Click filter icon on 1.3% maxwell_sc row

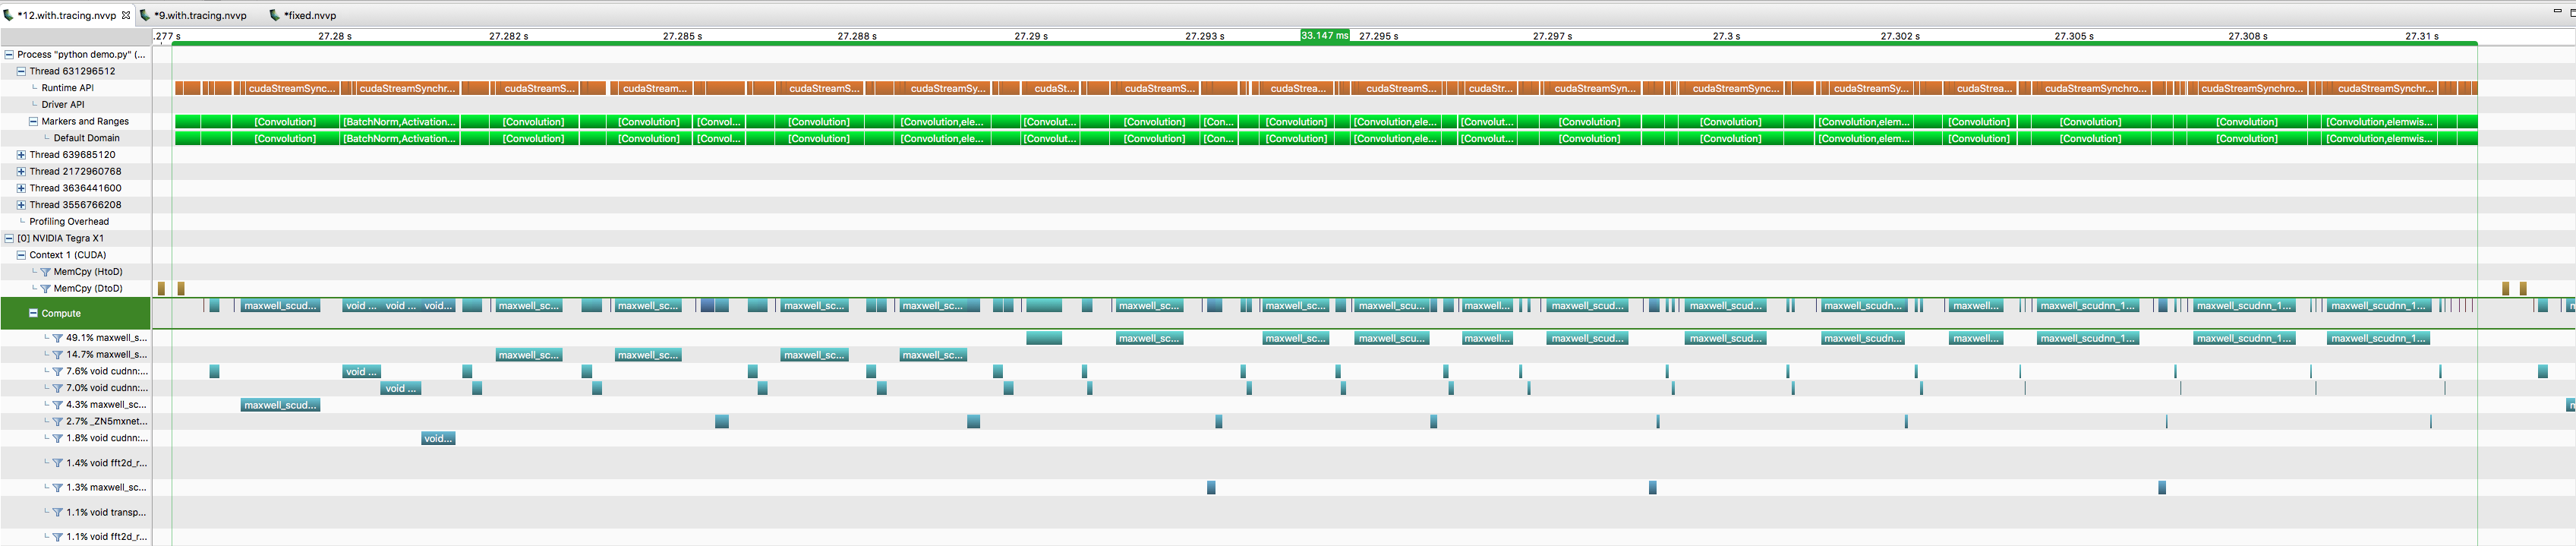(57, 488)
